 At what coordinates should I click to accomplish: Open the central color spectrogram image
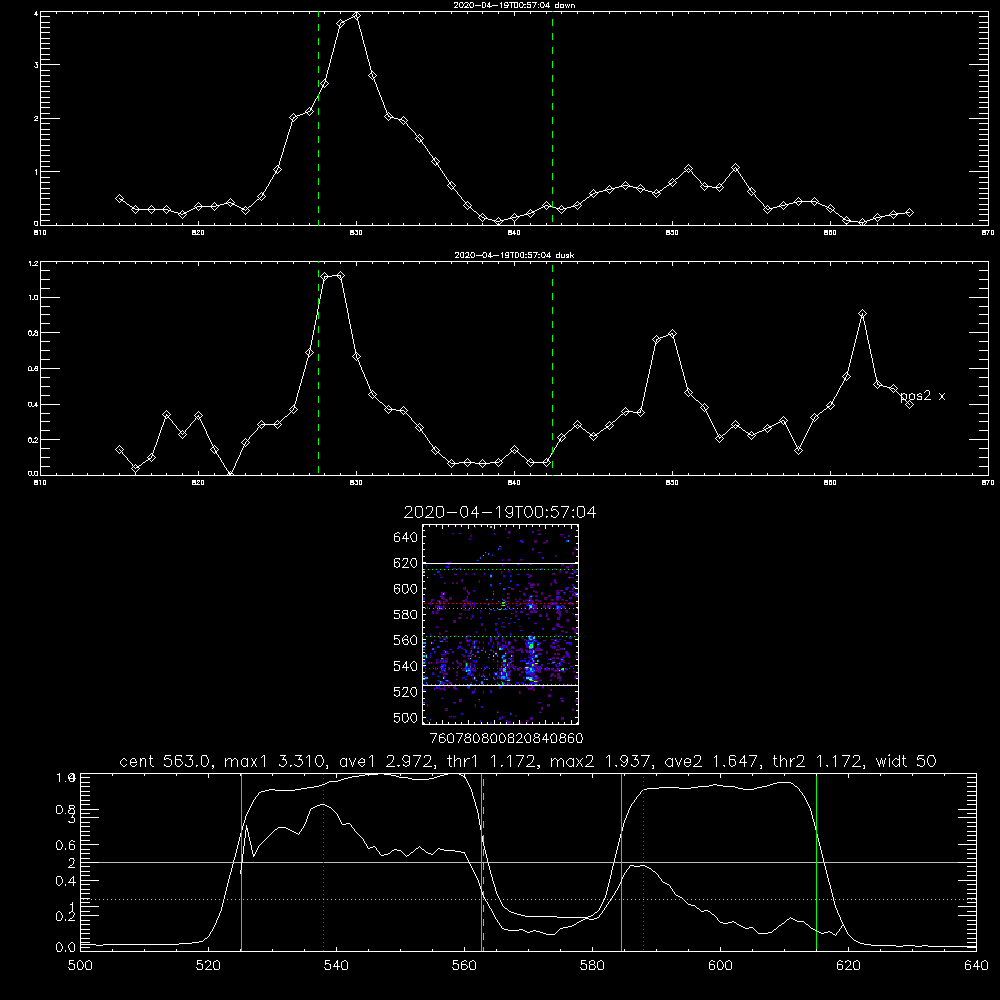pos(501,624)
